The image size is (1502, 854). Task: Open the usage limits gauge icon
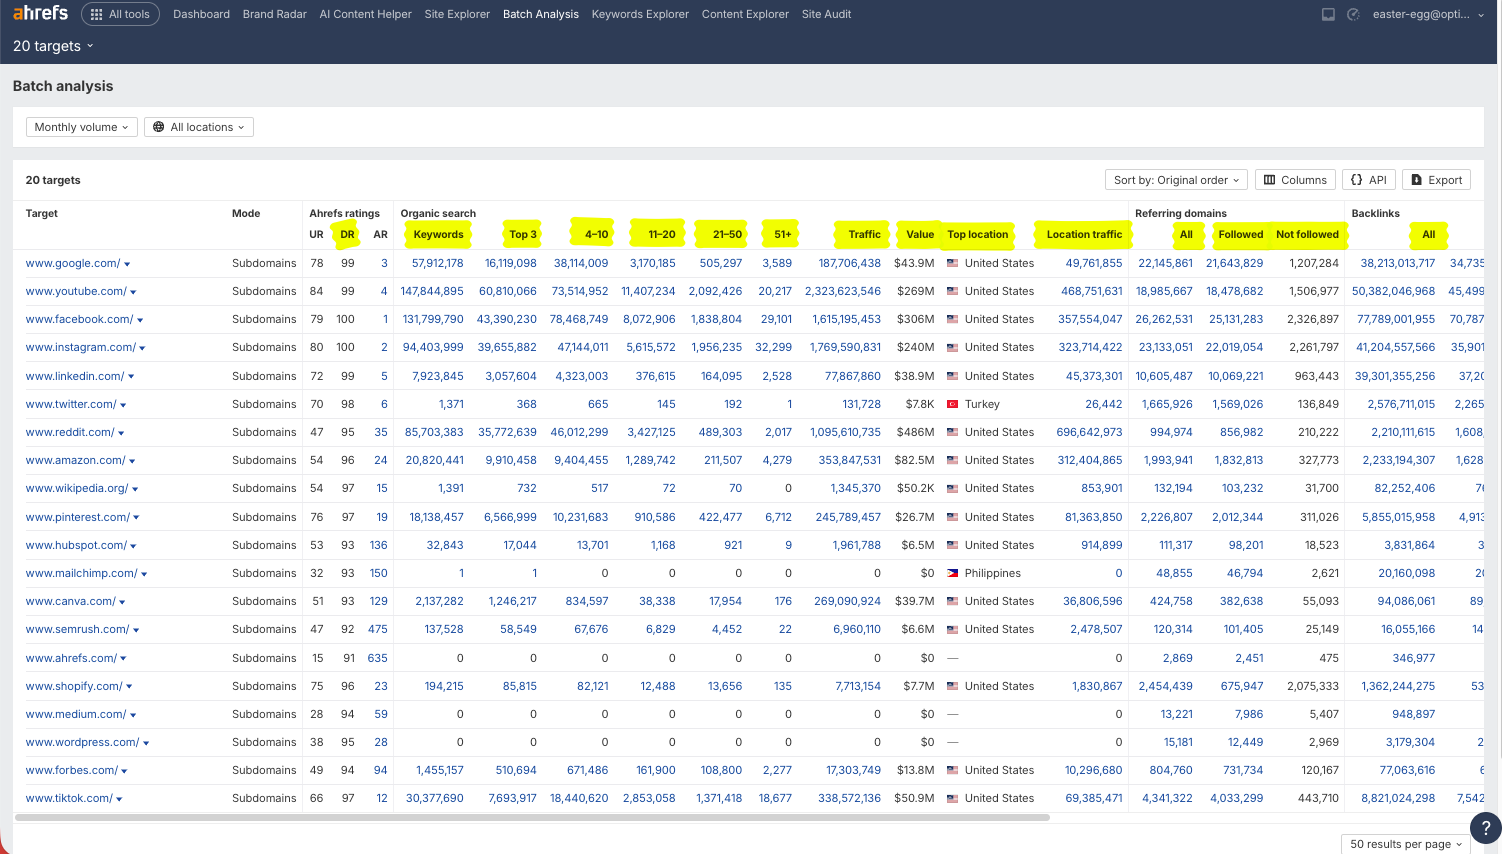pos(1353,14)
